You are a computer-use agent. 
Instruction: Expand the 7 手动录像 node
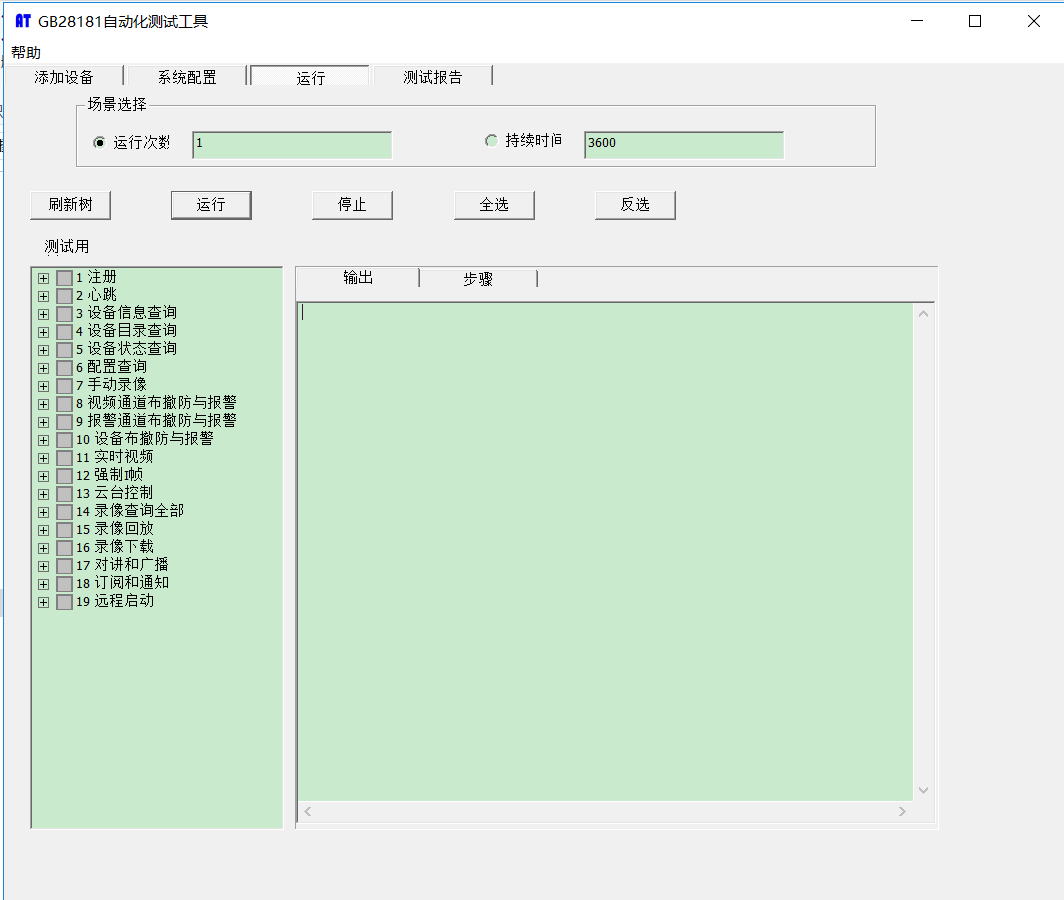[x=43, y=386]
